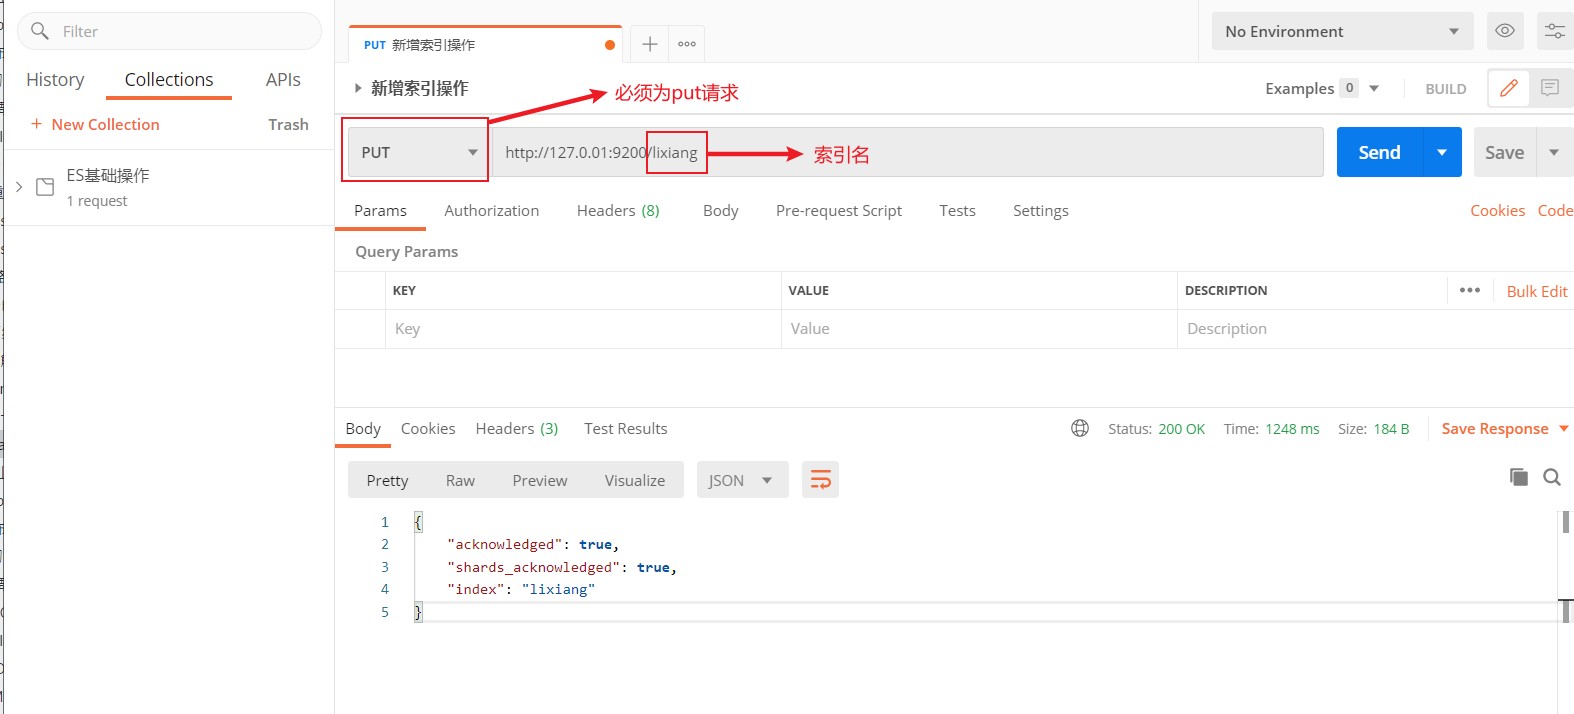Switch to the History sidebar tab
Image resolution: width=1574 pixels, height=714 pixels.
pos(55,80)
